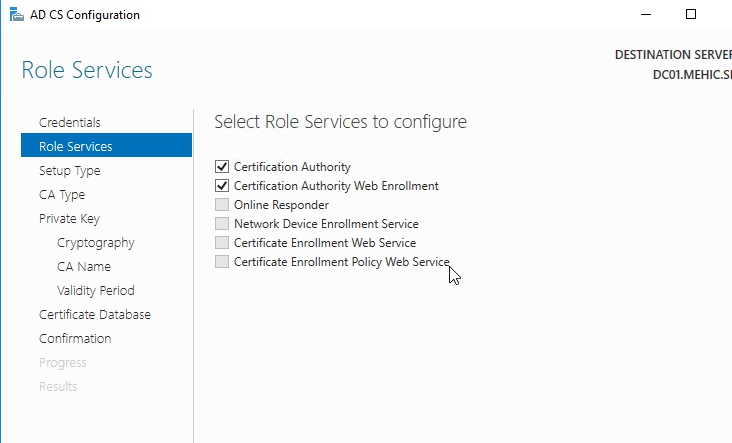Check the Online Responder checkbox
Screen dimensions: 732x443
point(222,205)
